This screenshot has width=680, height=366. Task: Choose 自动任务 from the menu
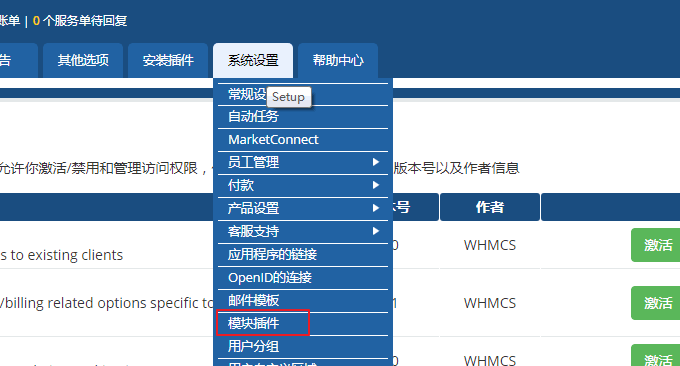point(303,117)
